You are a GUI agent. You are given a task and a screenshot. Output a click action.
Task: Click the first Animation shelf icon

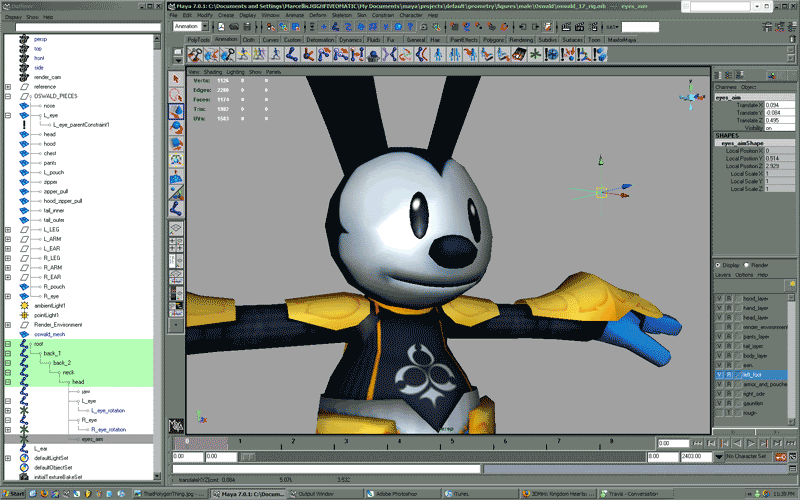tap(195, 54)
